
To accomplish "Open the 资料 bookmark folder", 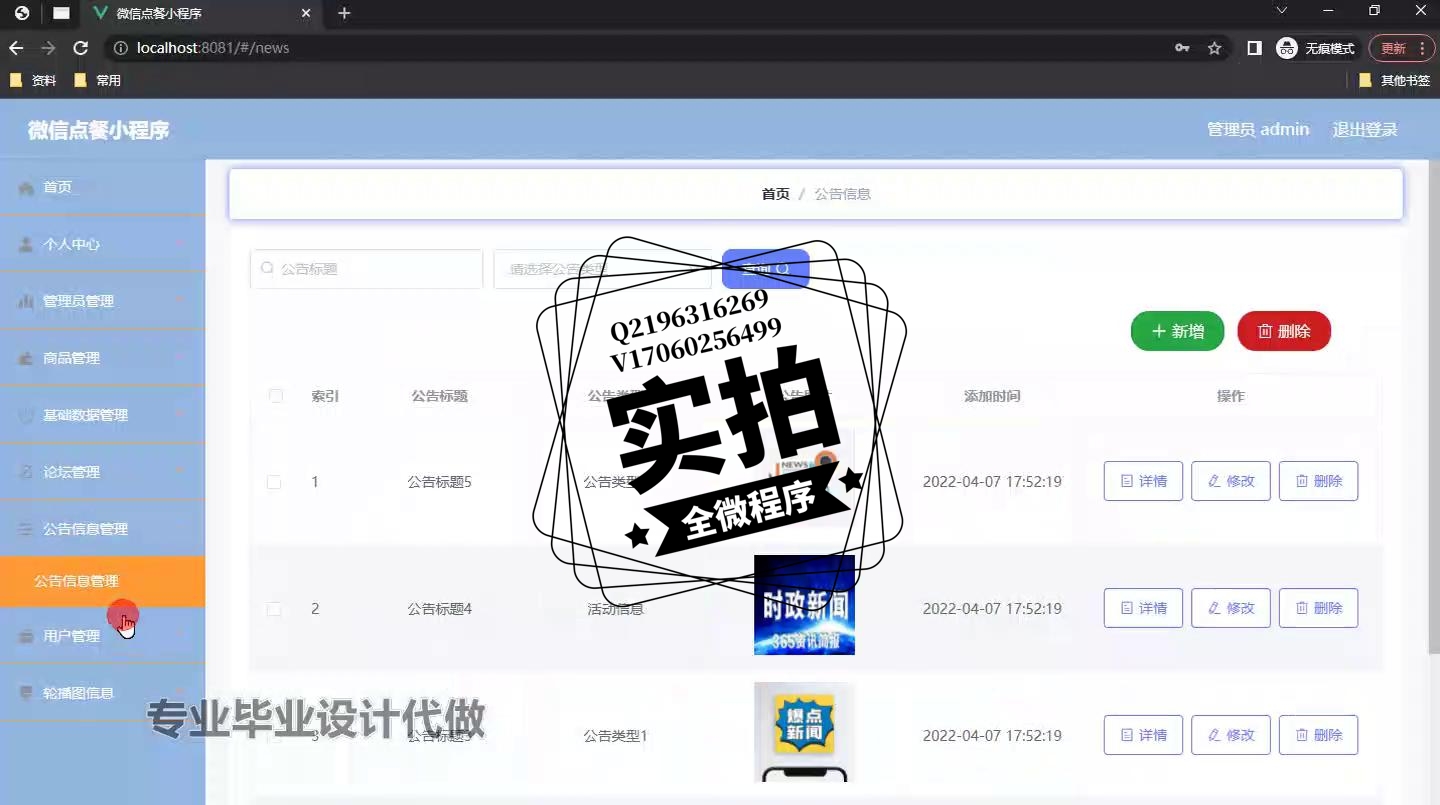I will (33, 80).
